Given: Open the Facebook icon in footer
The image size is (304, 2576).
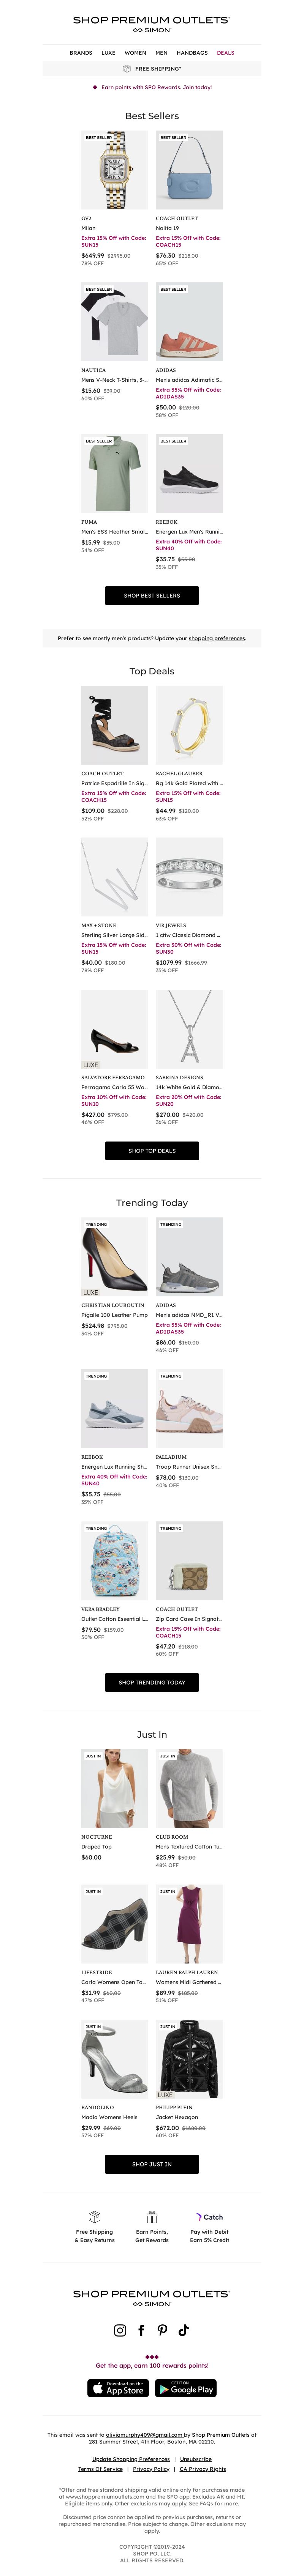Looking at the screenshot, I should coord(141,2329).
